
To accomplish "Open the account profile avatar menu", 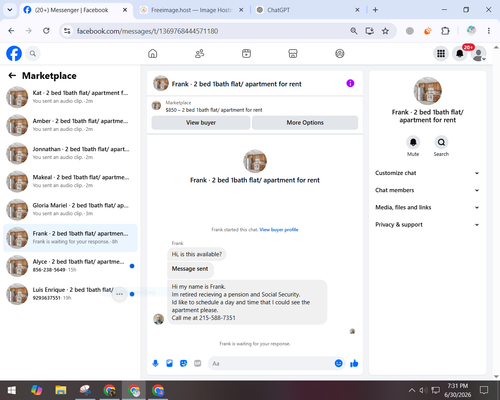I will [479, 54].
